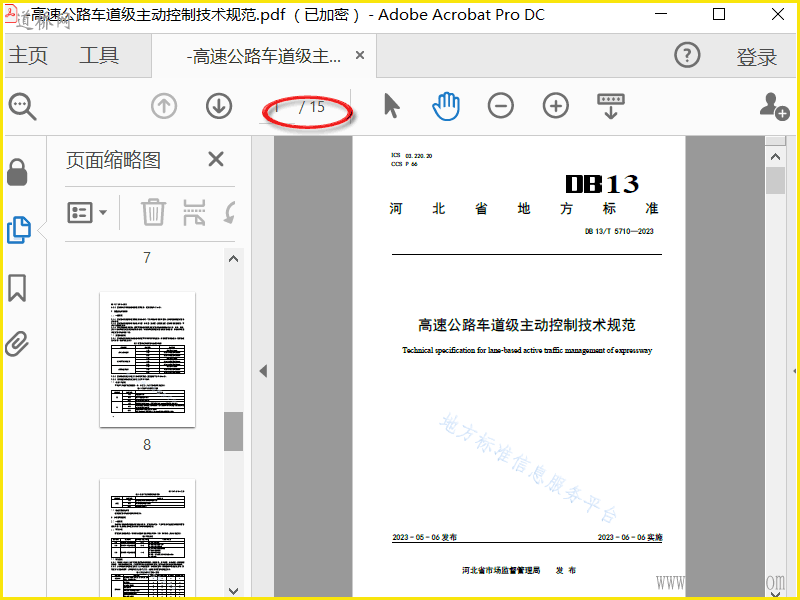800x600 pixels.
Task: Select the 高速公路车道级主 document tab
Action: click(264, 56)
